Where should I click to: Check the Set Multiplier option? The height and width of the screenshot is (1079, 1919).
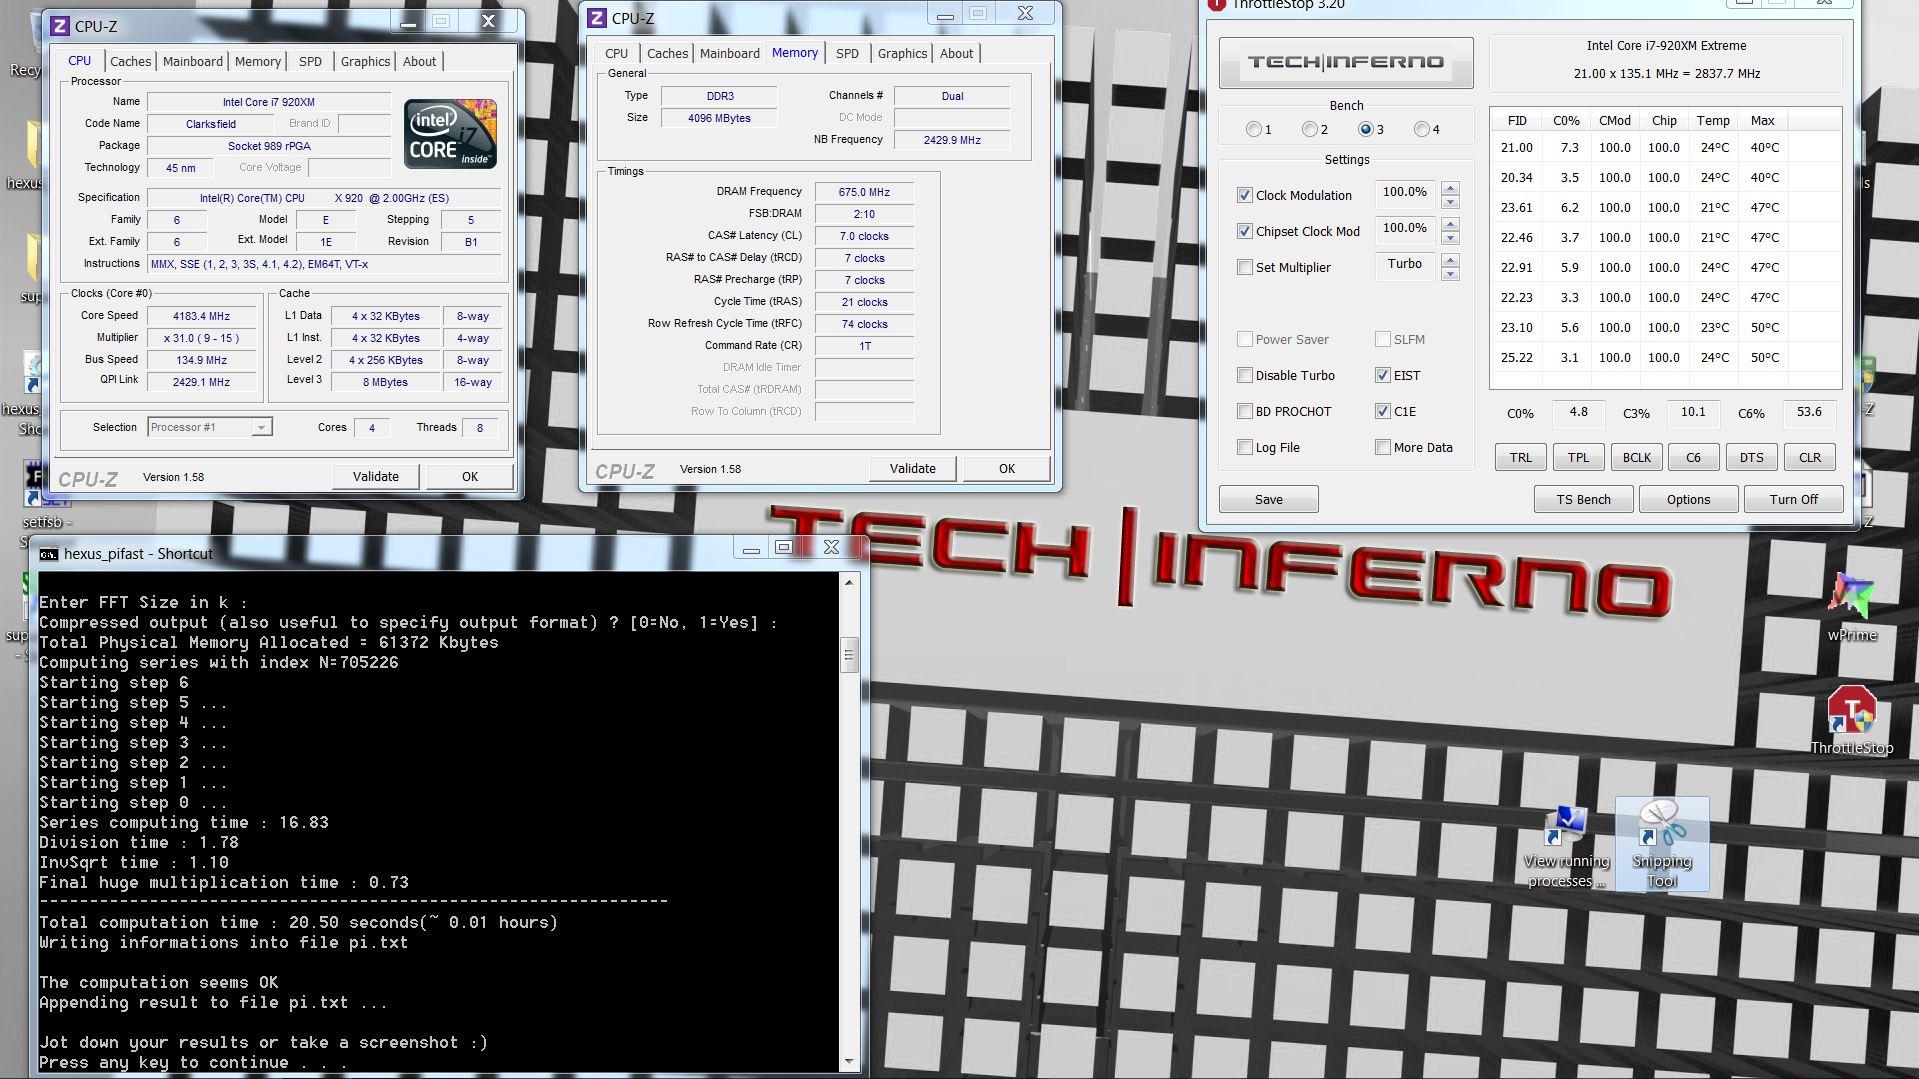point(1245,267)
